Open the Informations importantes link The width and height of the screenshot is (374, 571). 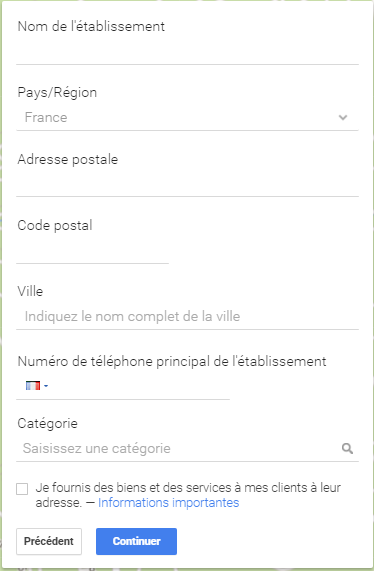(x=169, y=503)
